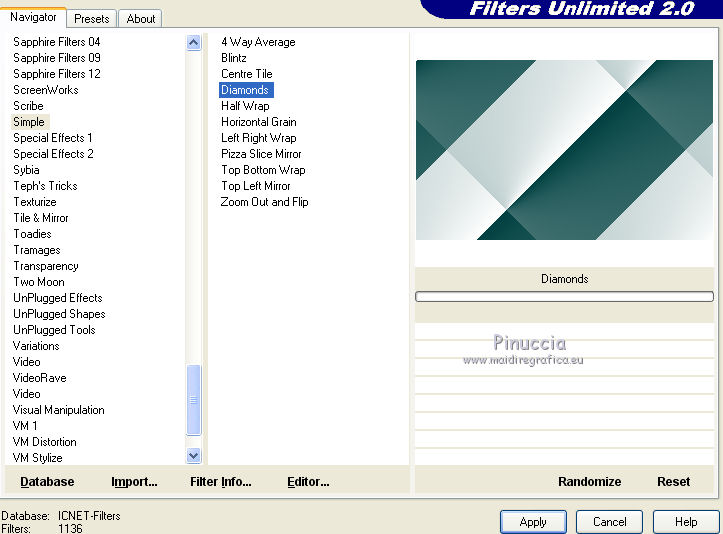Choose the Pizza Slice Mirror filter

(x=261, y=154)
